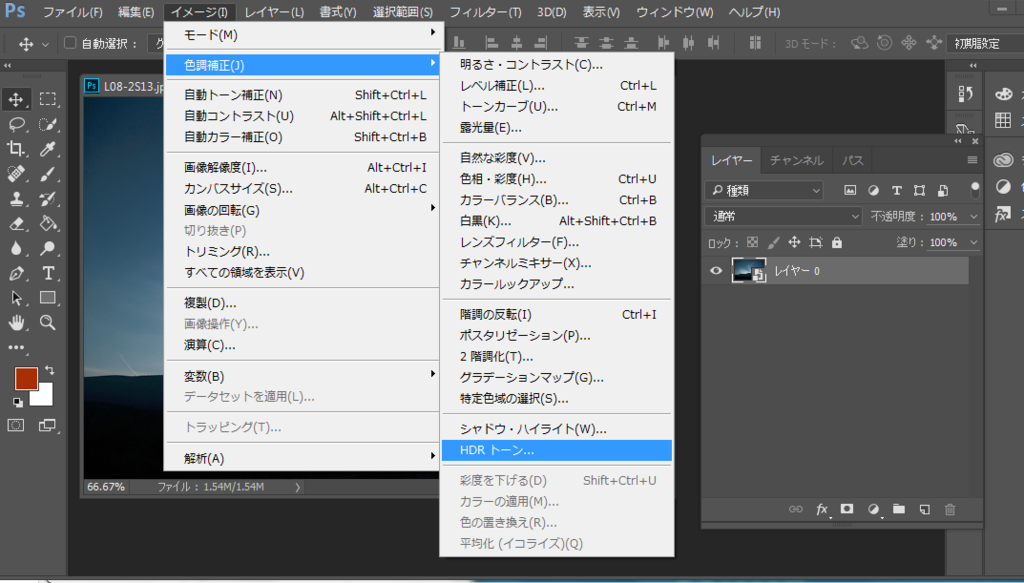Select the Spot Healing Brush tool
This screenshot has height=583, width=1024.
coord(16,174)
